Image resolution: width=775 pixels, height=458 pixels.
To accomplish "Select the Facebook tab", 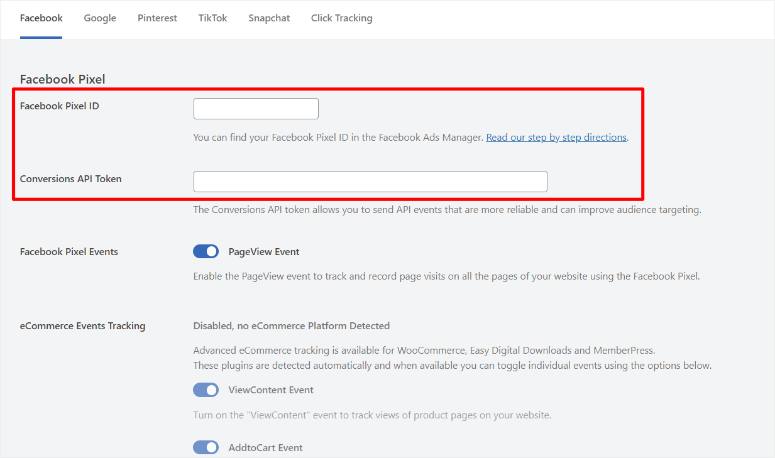I will coord(41,18).
